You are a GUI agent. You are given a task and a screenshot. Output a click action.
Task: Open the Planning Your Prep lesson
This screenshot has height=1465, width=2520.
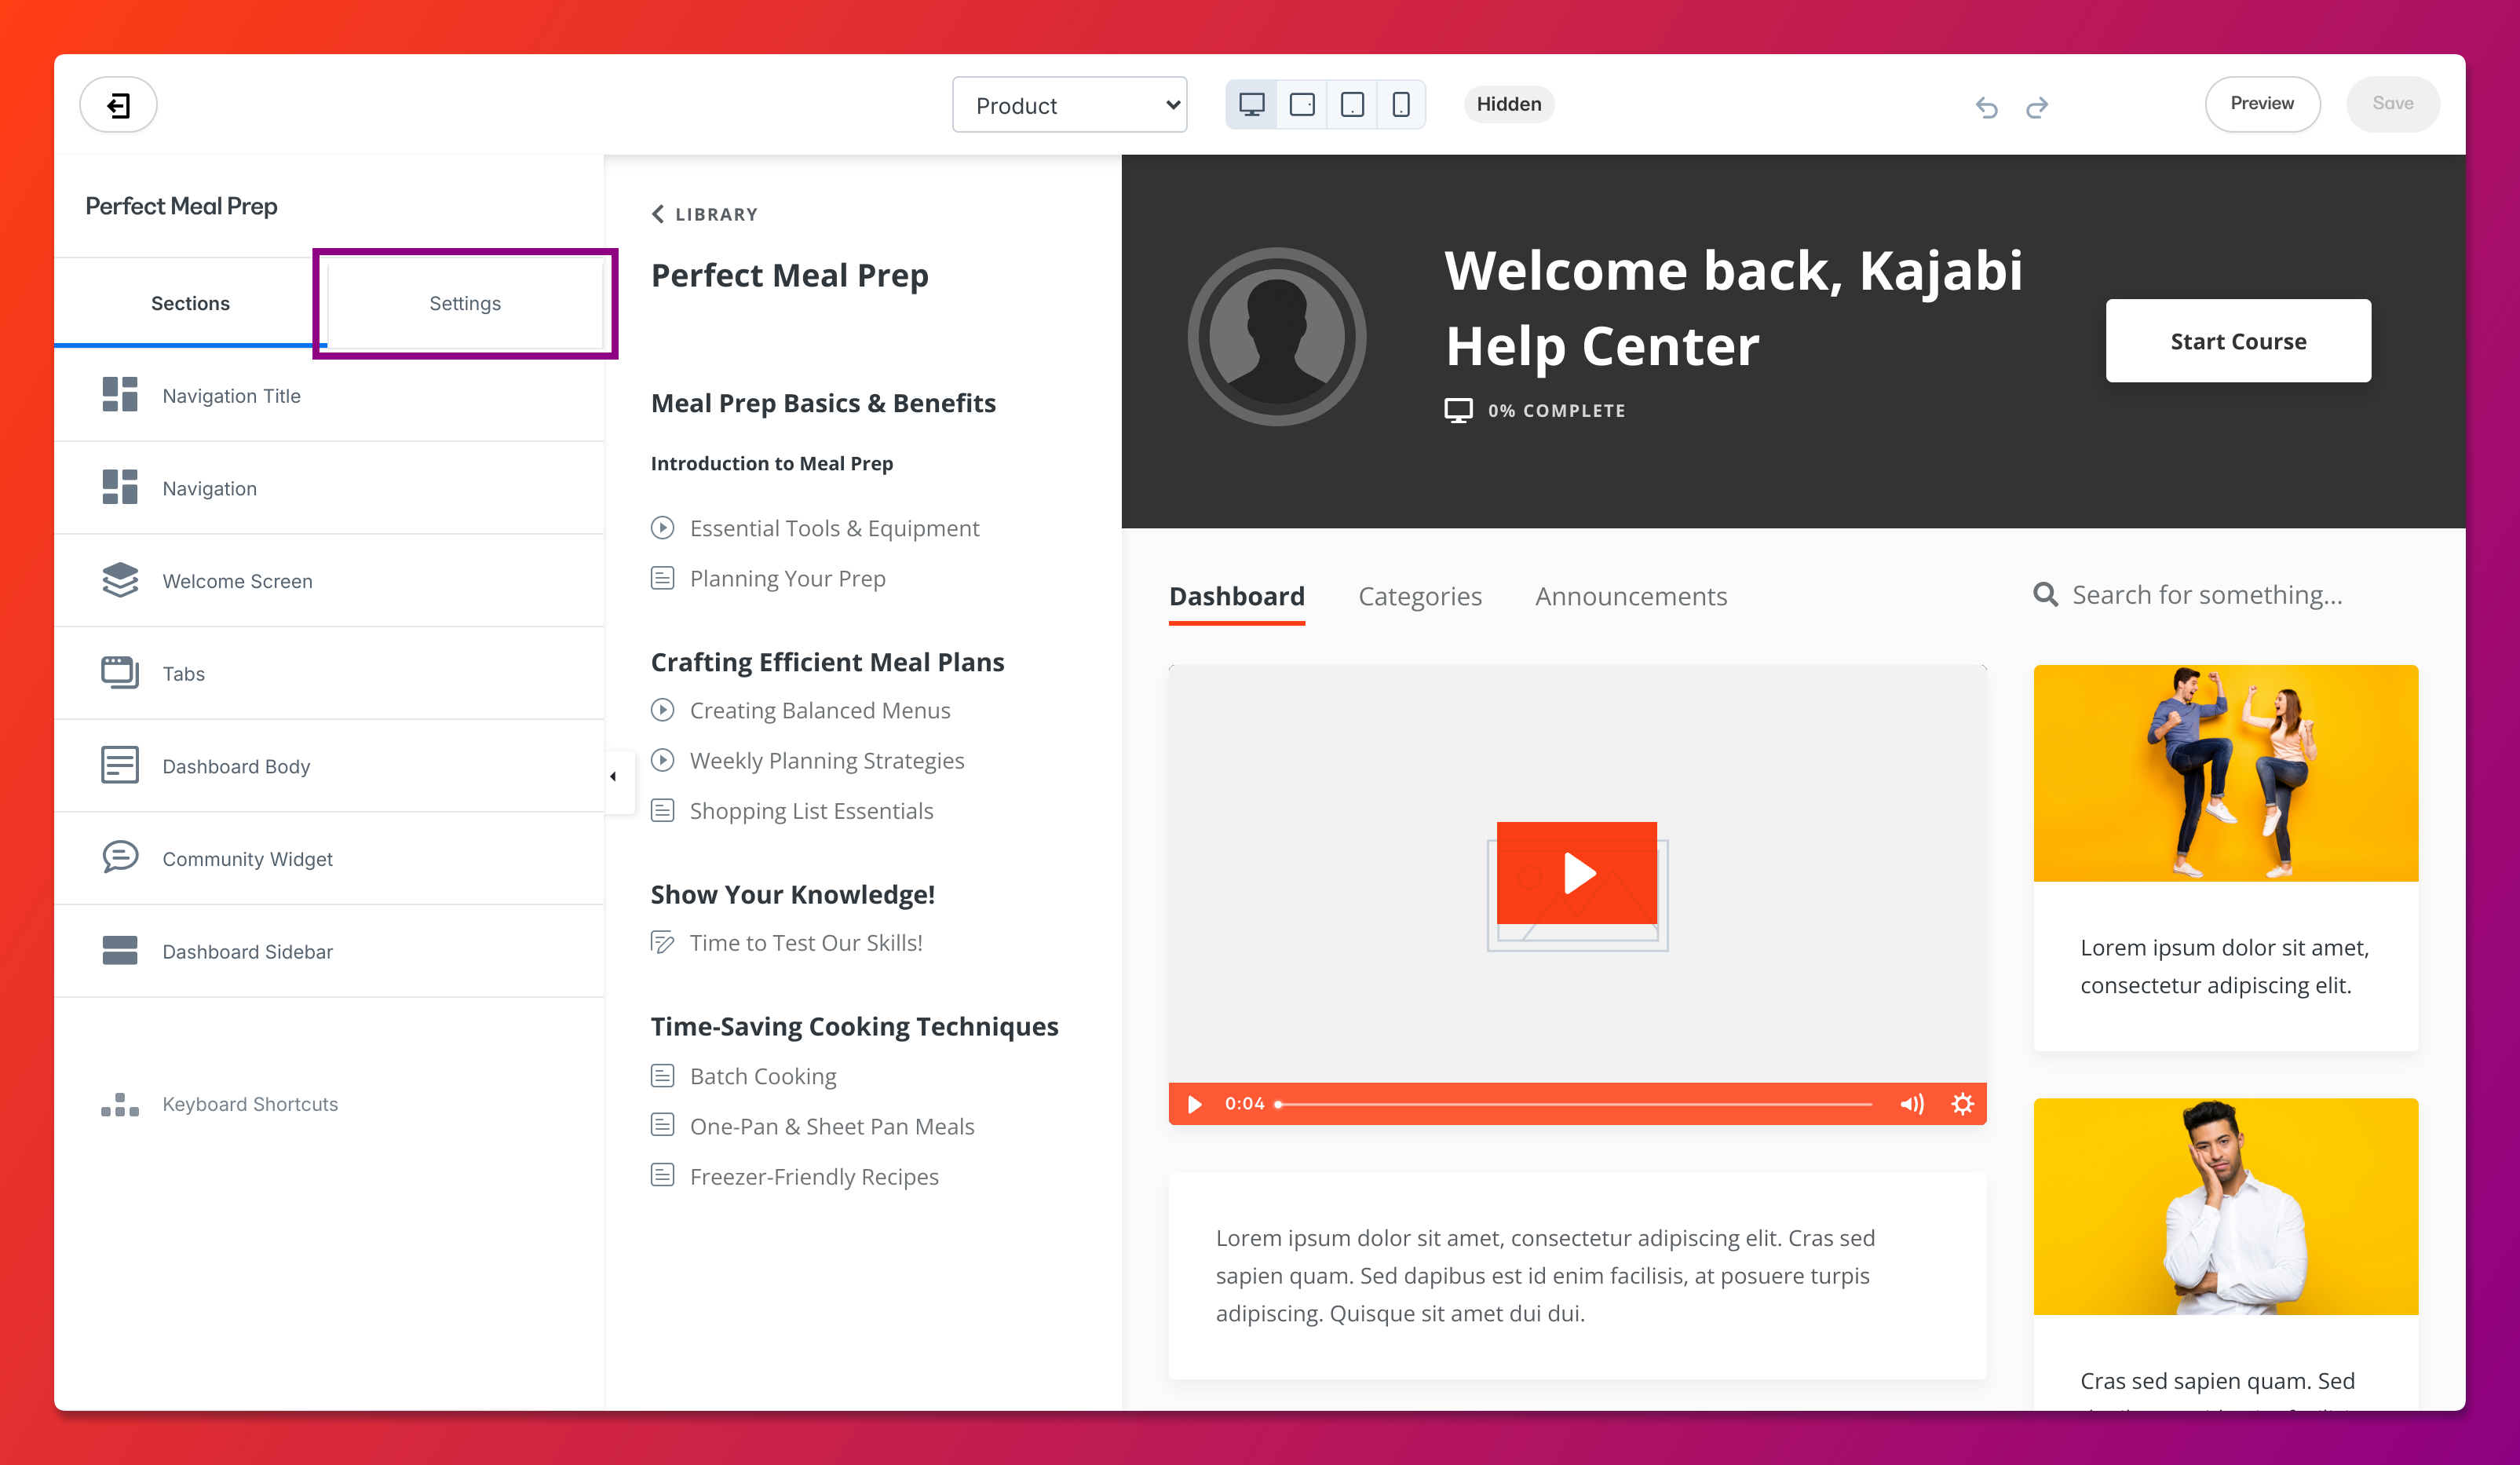point(787,578)
